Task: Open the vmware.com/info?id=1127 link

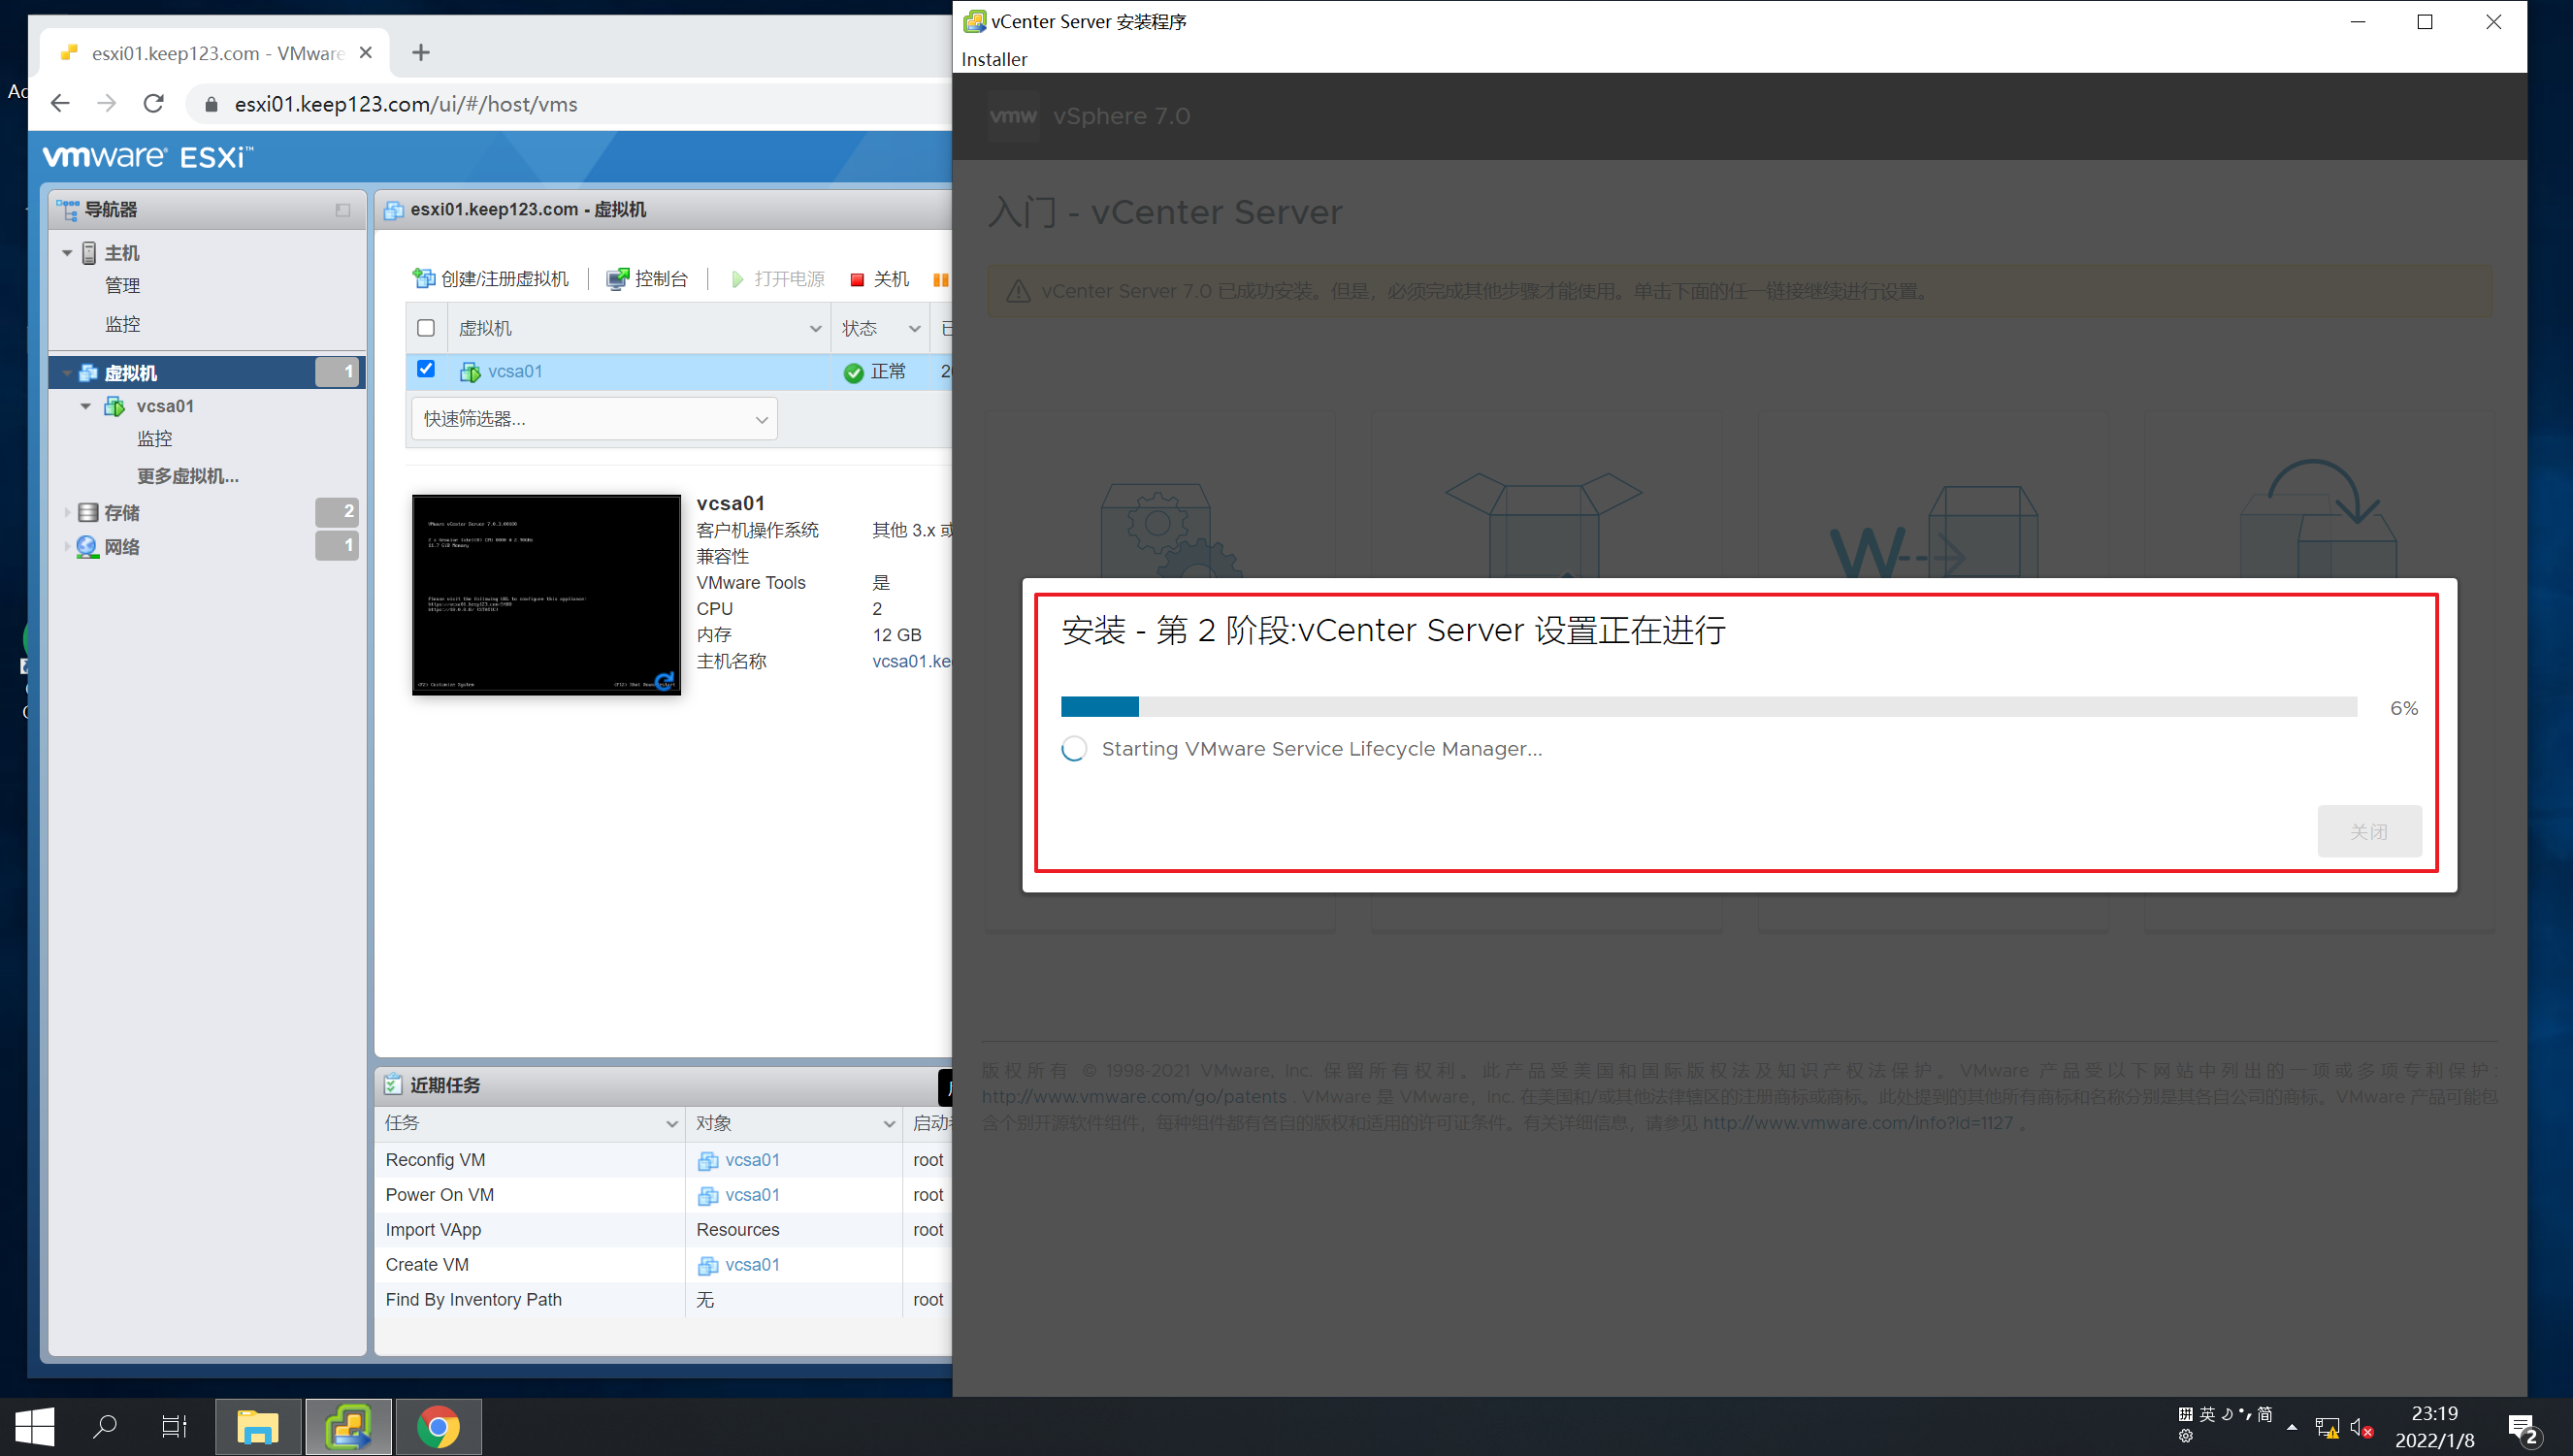Action: (1858, 1122)
